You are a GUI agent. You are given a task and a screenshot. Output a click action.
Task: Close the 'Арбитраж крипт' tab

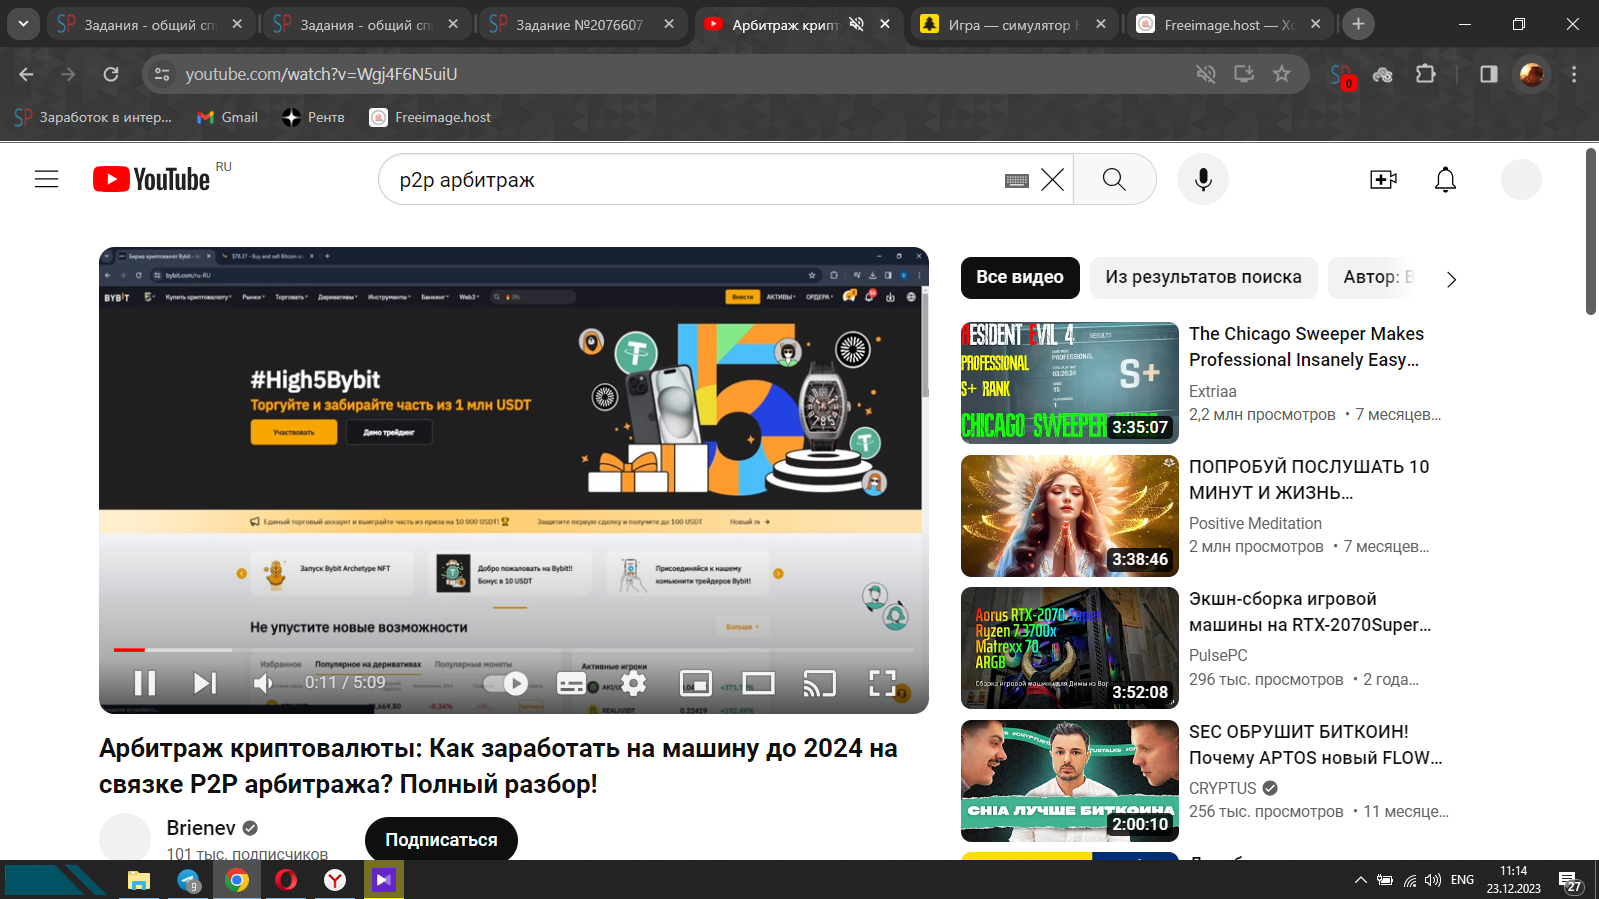coord(885,24)
